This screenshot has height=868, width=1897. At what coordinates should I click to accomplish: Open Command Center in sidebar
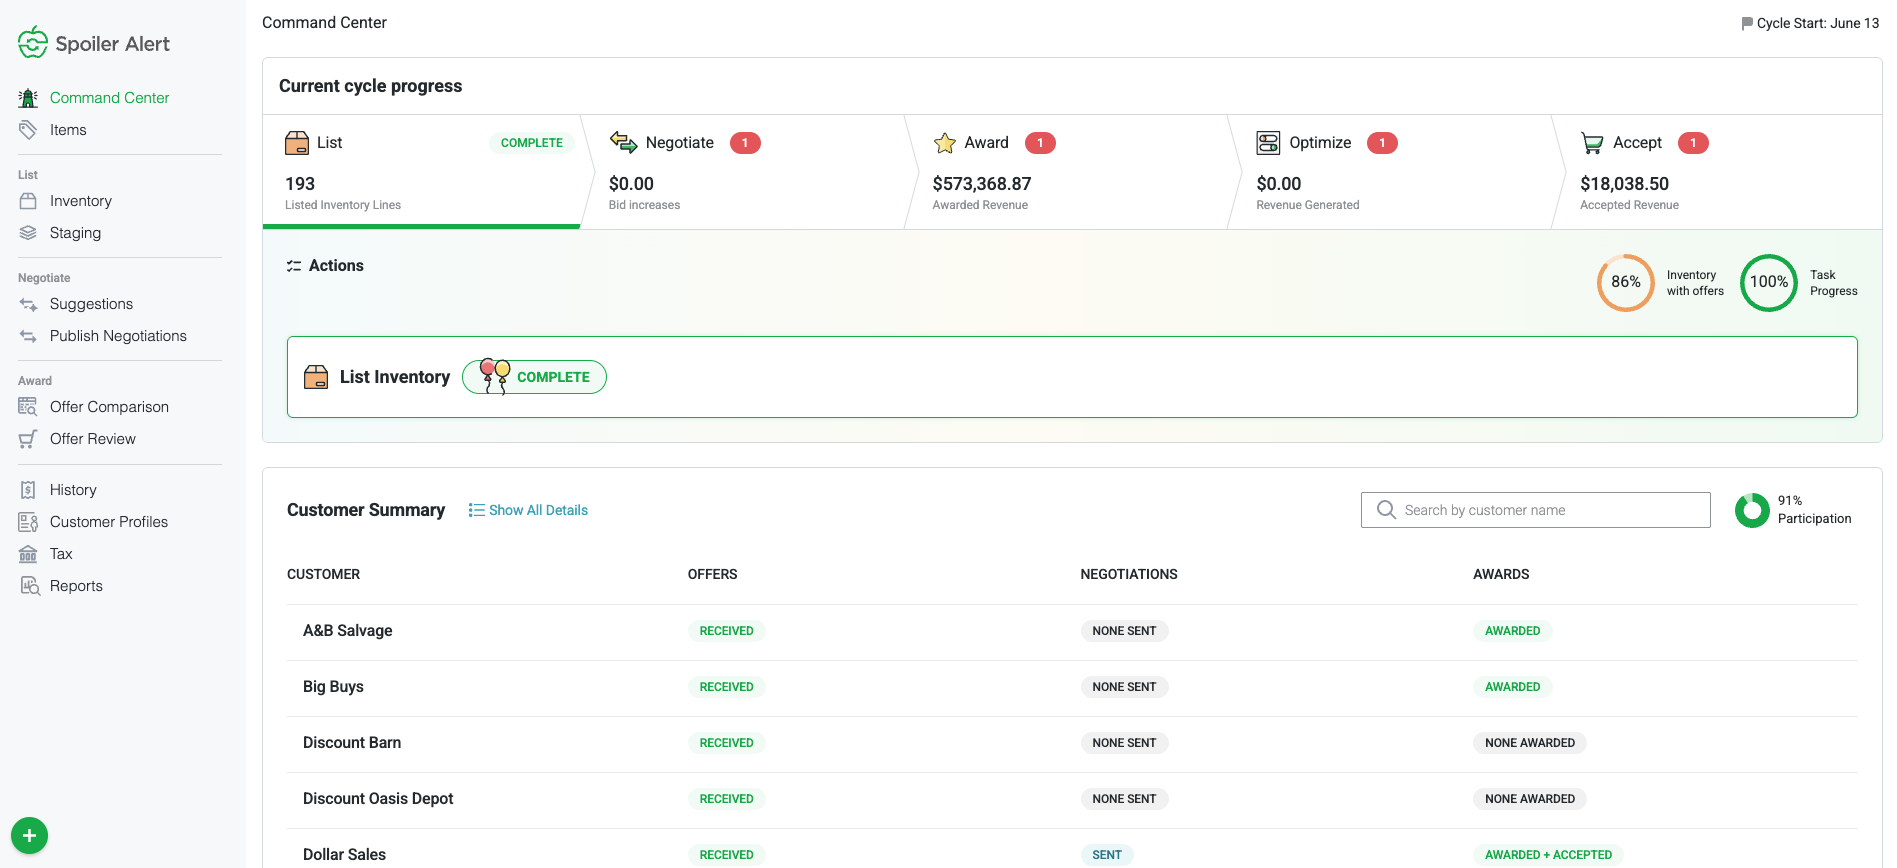pos(110,98)
